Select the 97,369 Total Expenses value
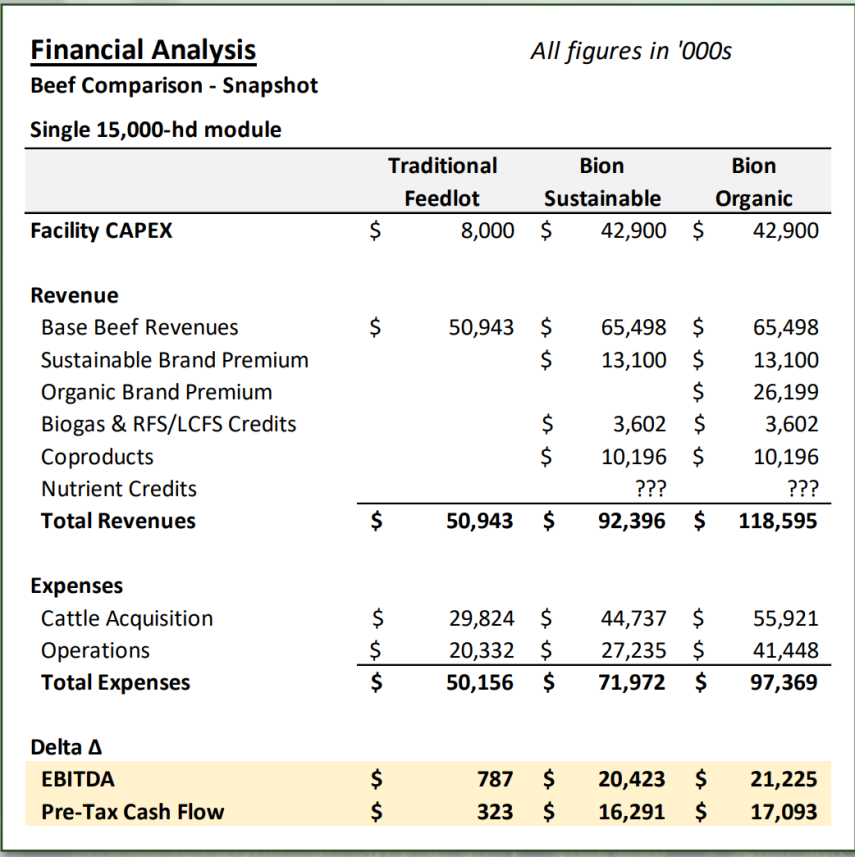855x857 pixels. pyautogui.click(x=783, y=683)
